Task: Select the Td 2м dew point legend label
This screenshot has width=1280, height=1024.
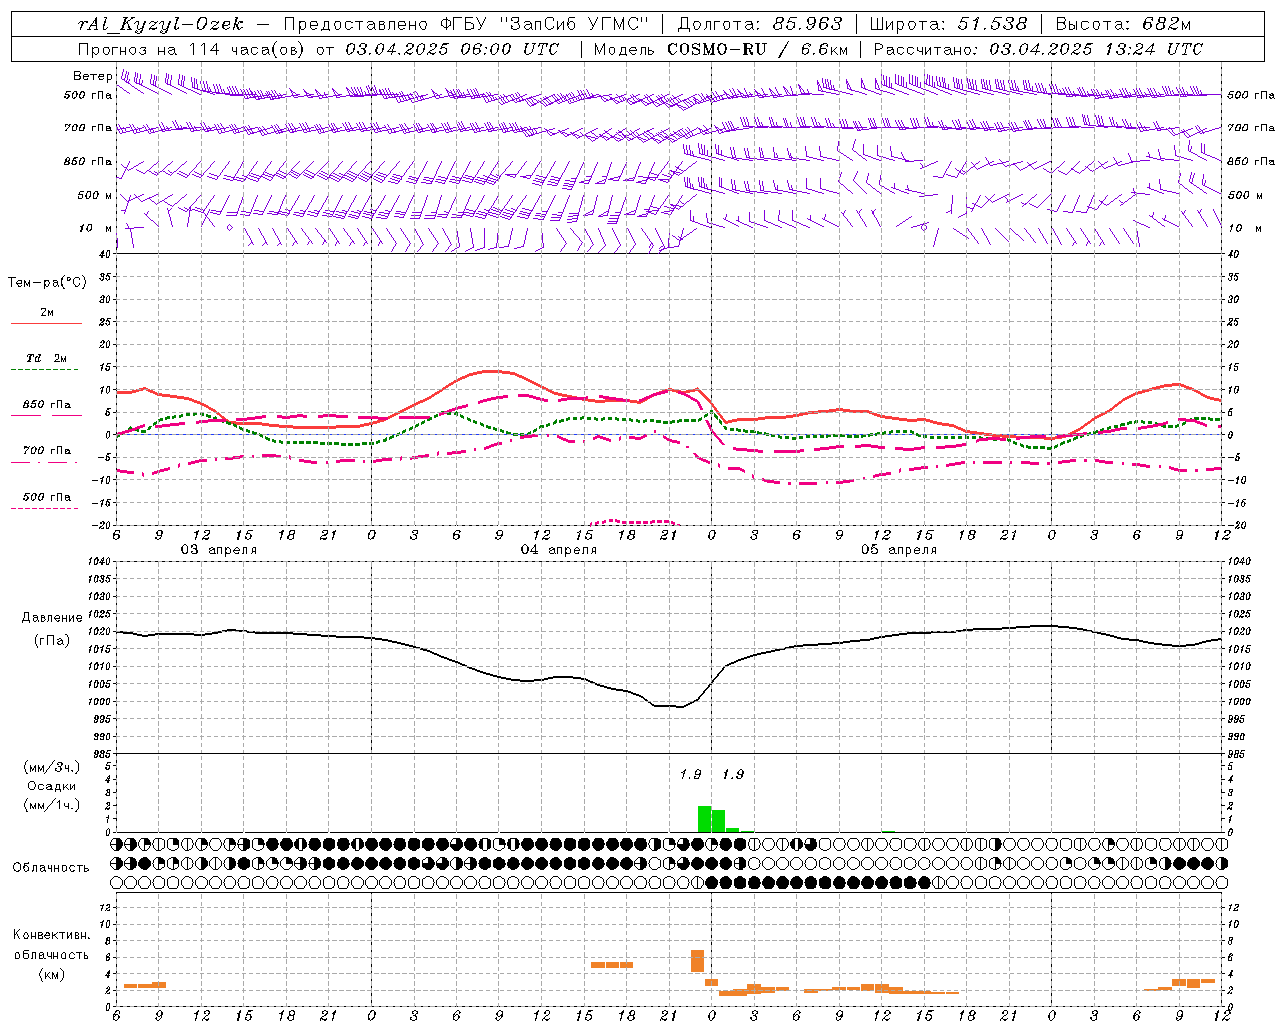Action: (x=47, y=358)
